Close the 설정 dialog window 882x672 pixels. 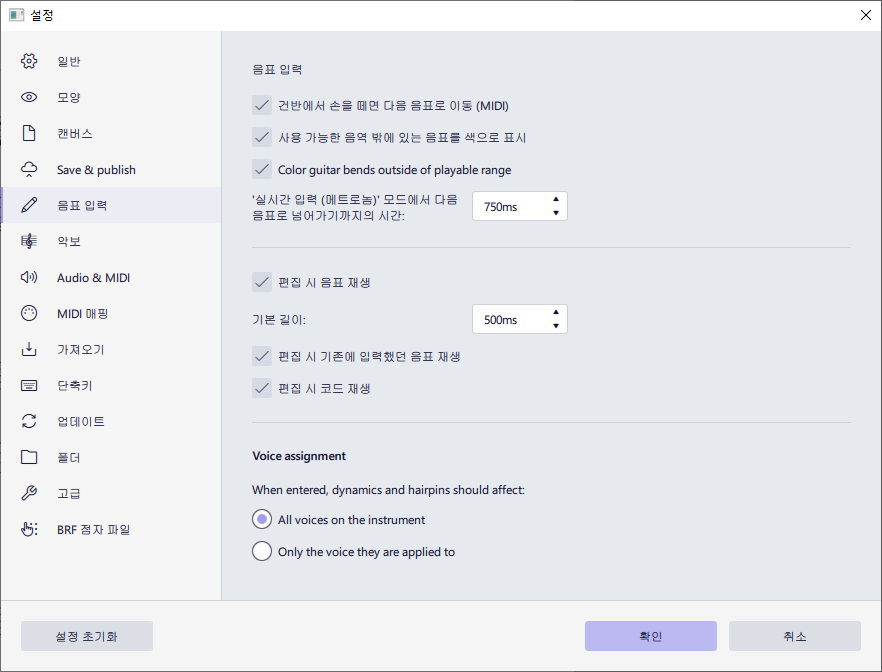866,15
